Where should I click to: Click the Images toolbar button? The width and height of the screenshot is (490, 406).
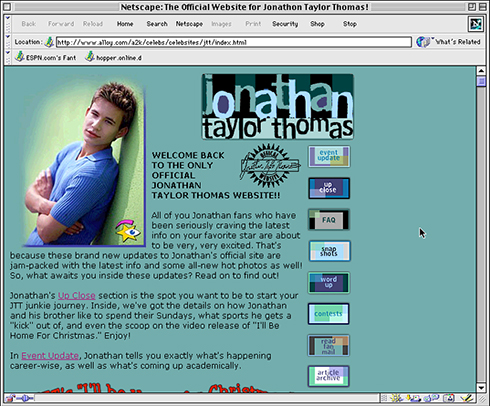point(221,24)
